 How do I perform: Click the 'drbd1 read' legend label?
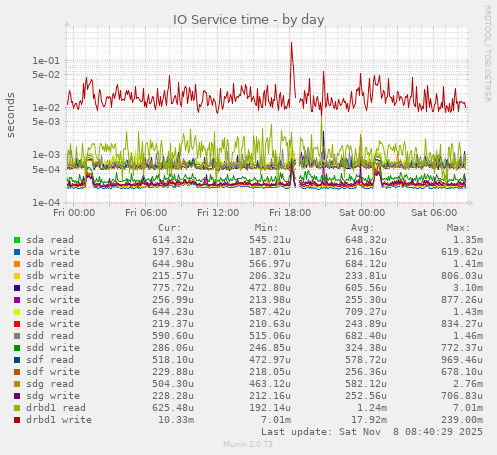point(56,408)
